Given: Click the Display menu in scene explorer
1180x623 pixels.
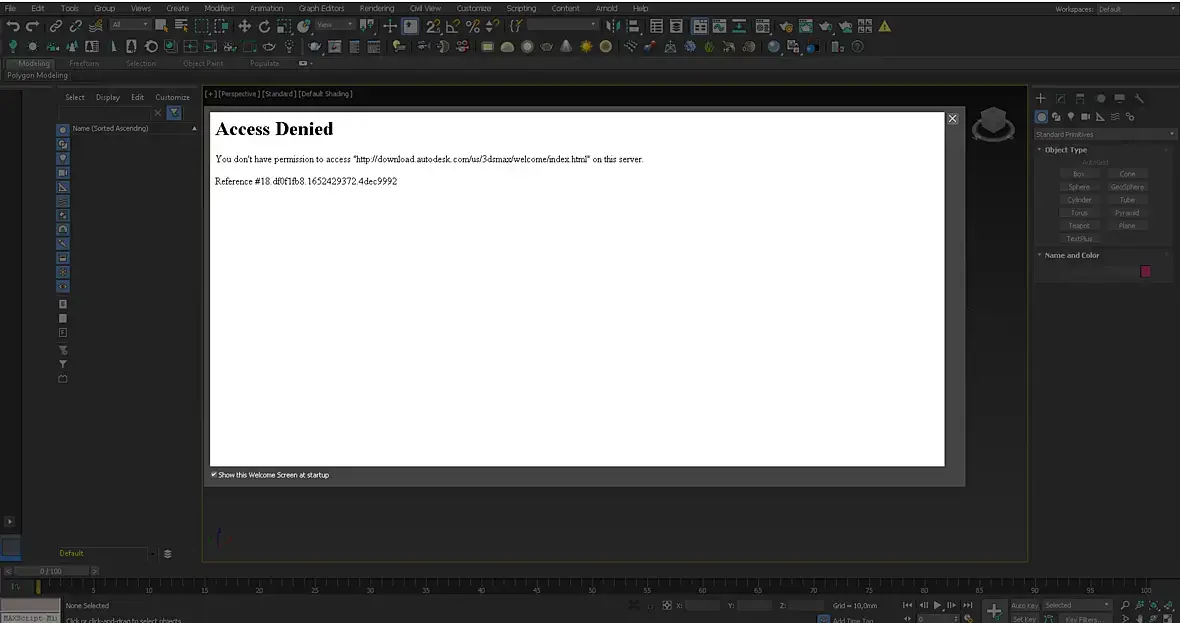Looking at the screenshot, I should [108, 97].
